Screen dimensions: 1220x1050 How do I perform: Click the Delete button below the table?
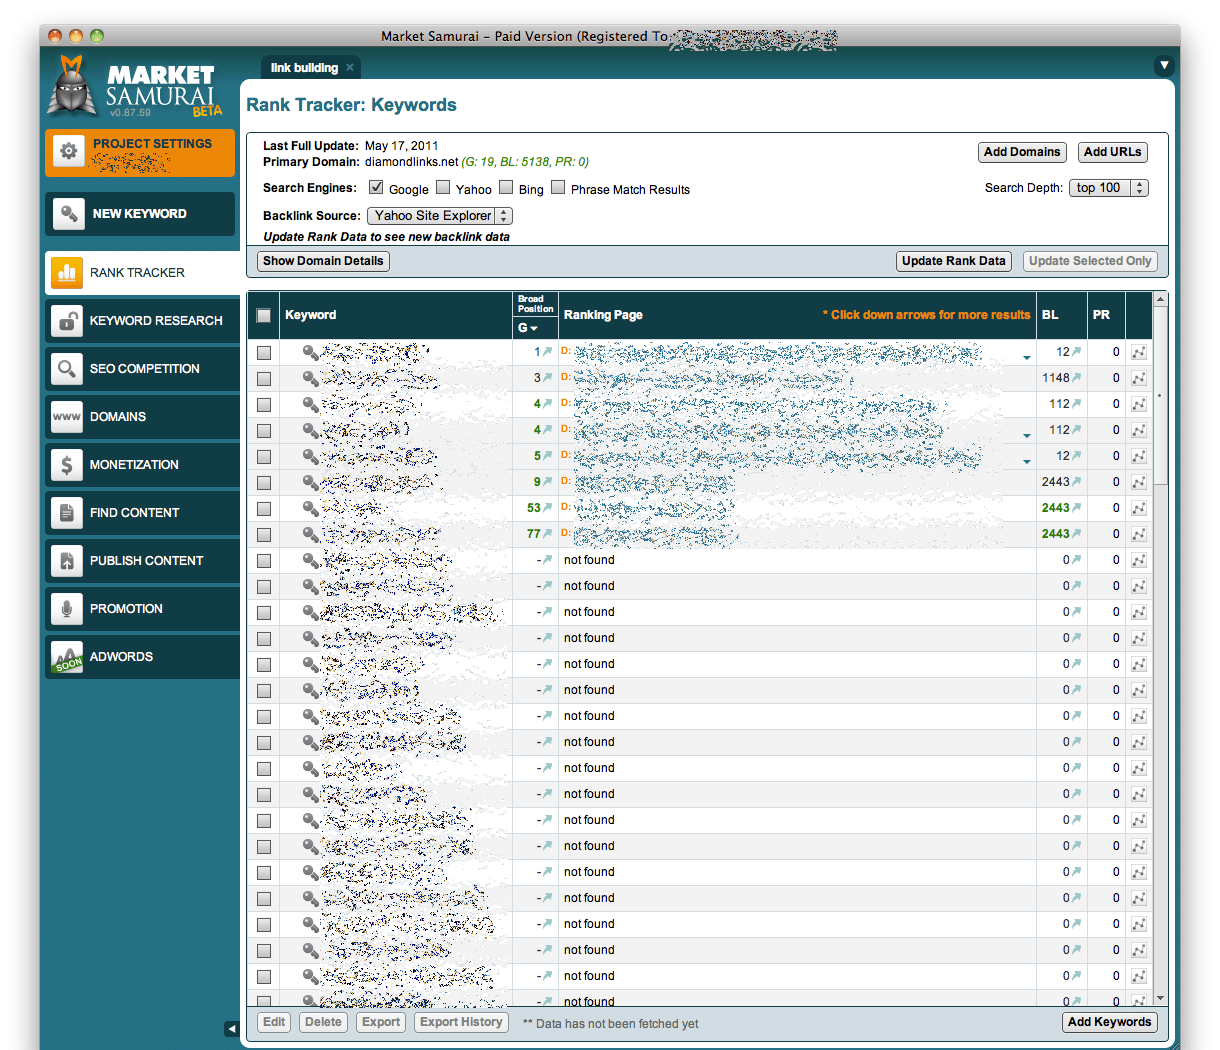323,1022
